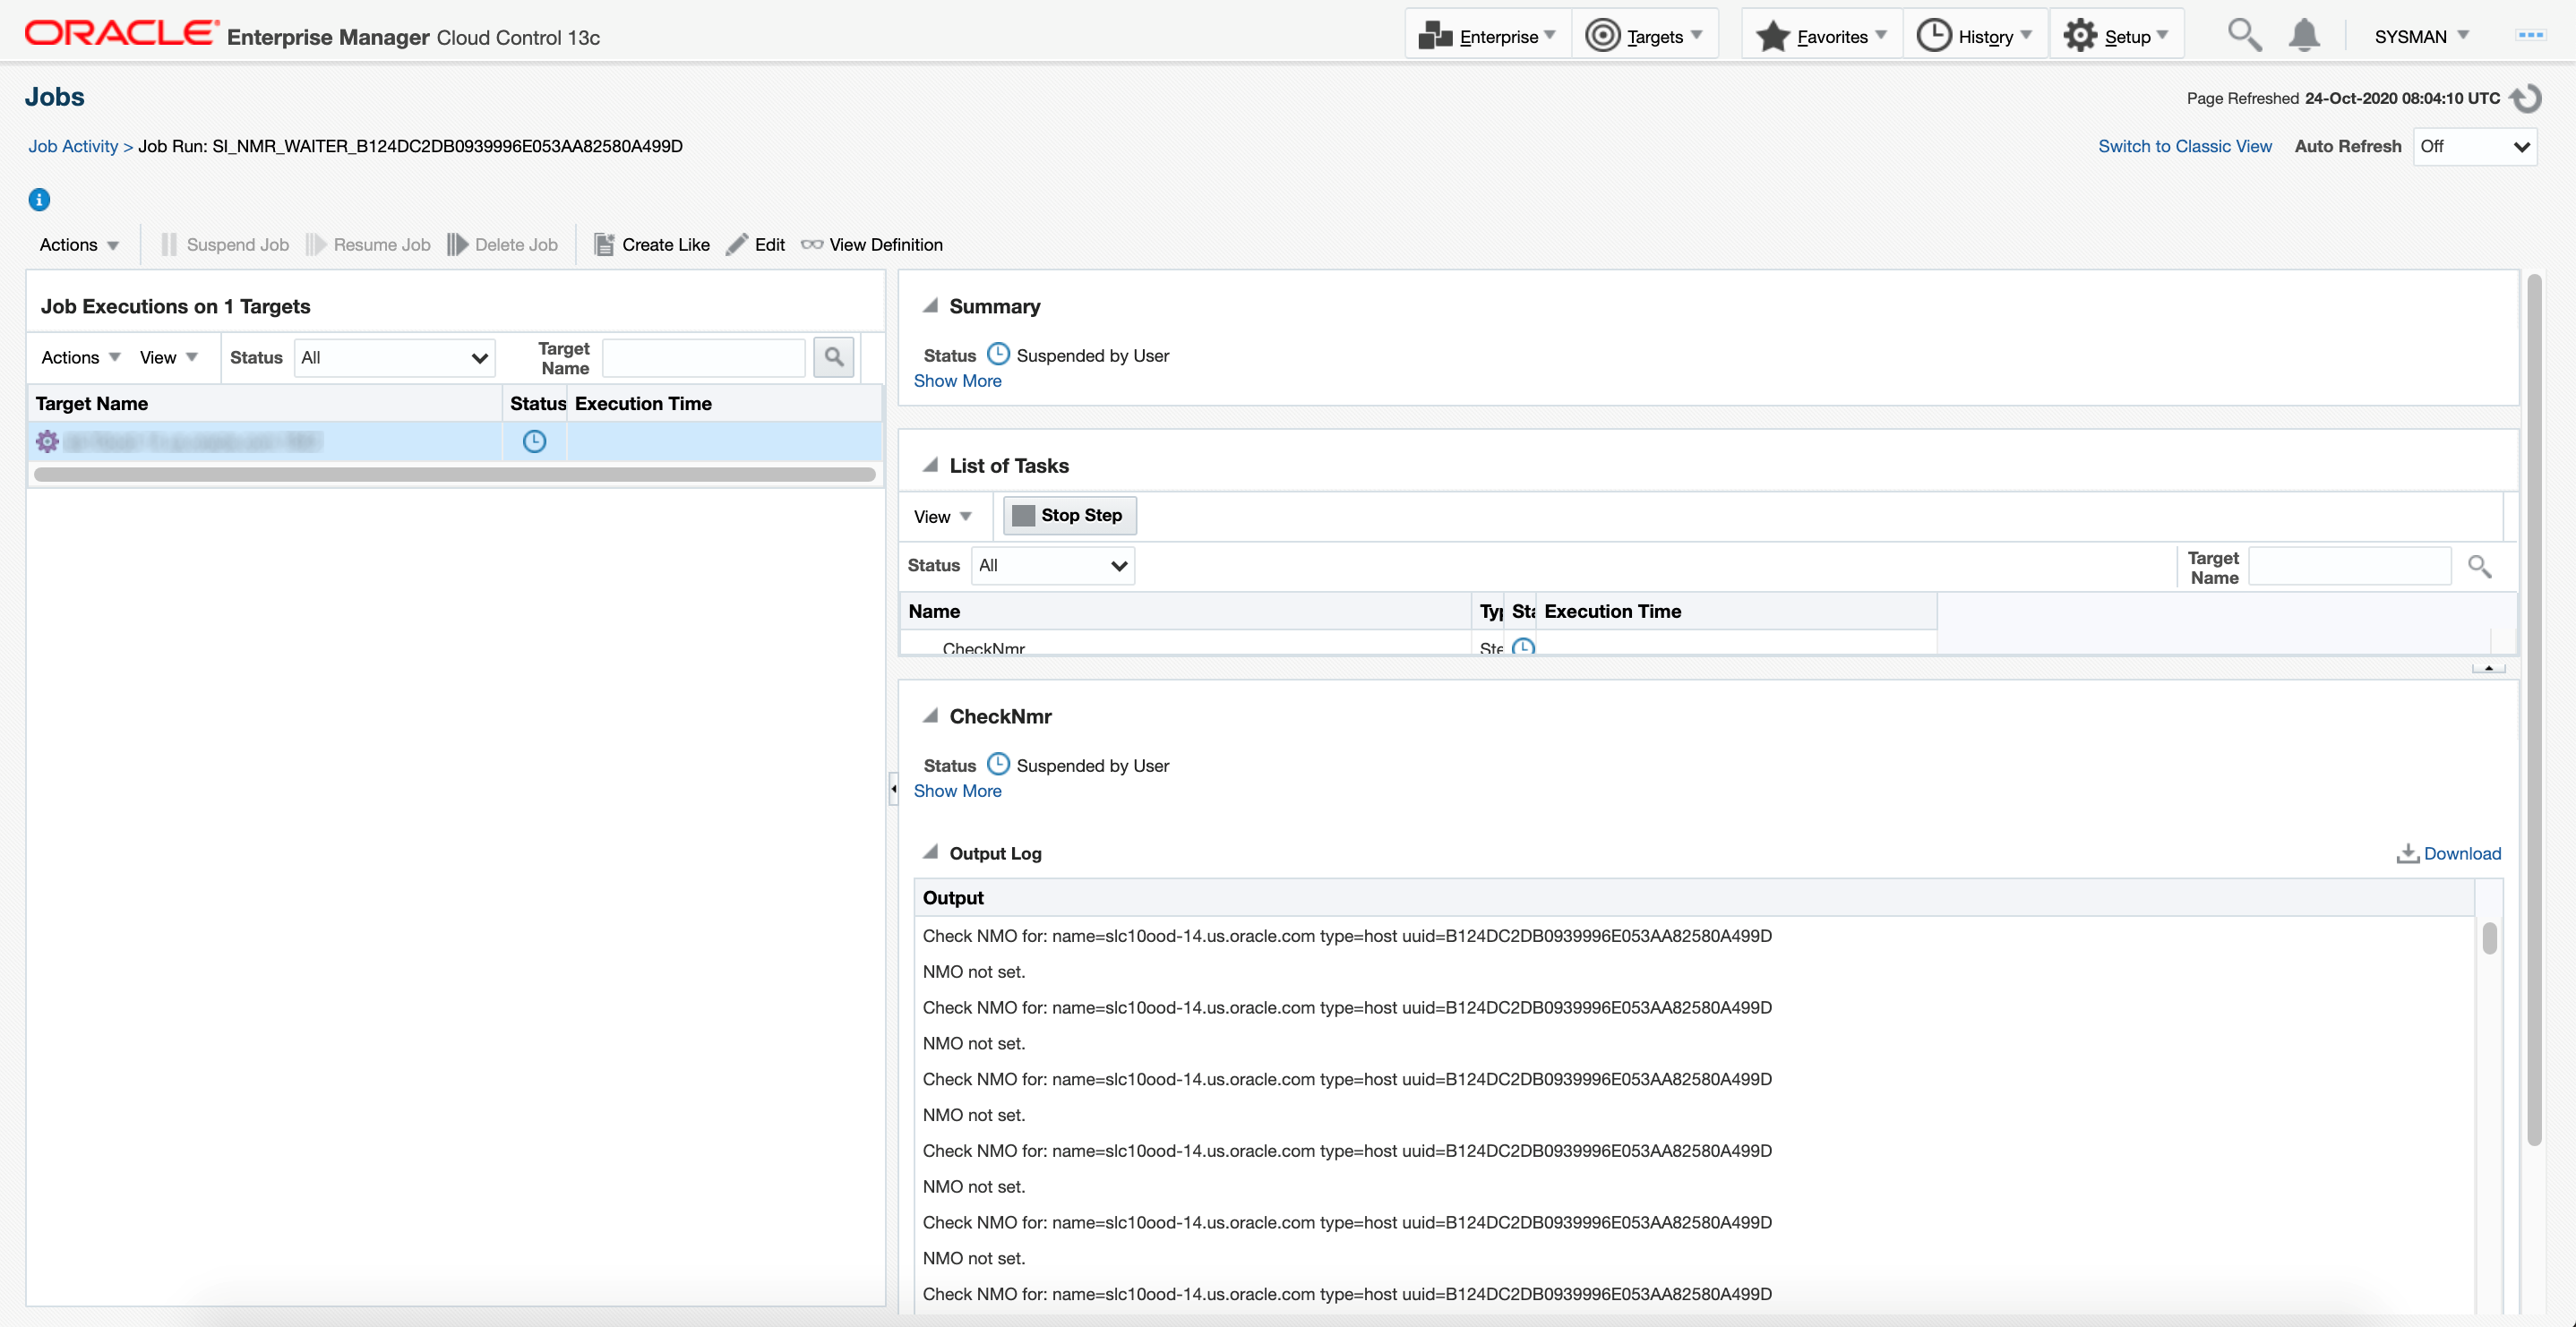Screen dimensions: 2576x1327
Task: Click horizontal scrollbar in Job Executions table
Action: 455,474
